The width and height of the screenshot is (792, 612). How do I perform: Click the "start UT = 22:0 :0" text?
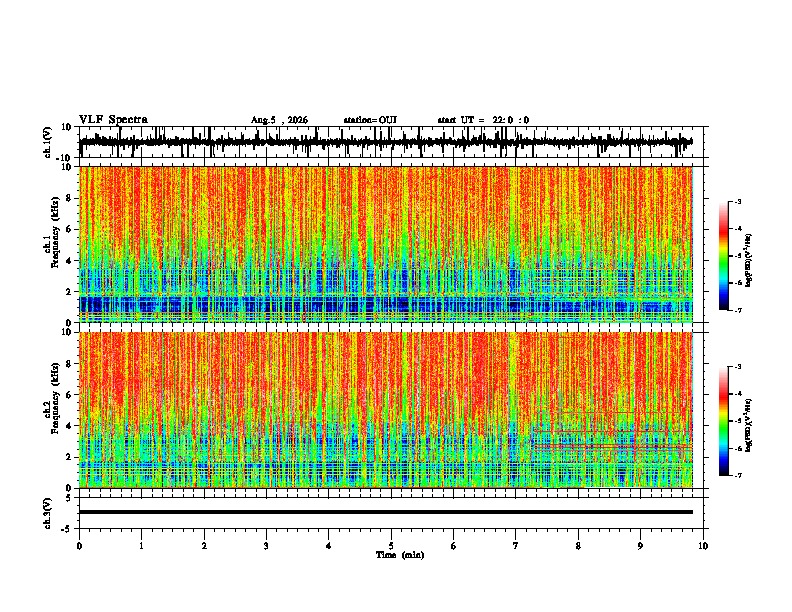tap(483, 120)
